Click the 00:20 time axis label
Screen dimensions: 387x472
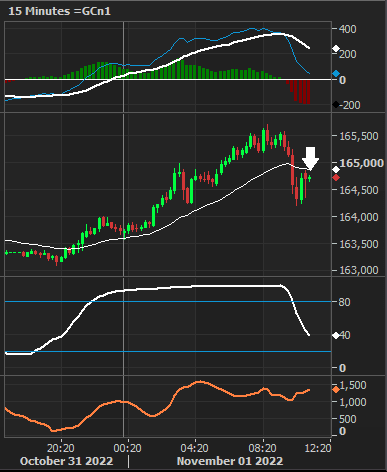point(128,448)
